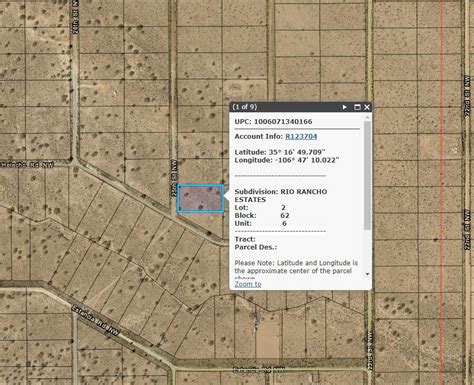Click the Parcel Des.: label
The image size is (474, 385).
(x=256, y=247)
